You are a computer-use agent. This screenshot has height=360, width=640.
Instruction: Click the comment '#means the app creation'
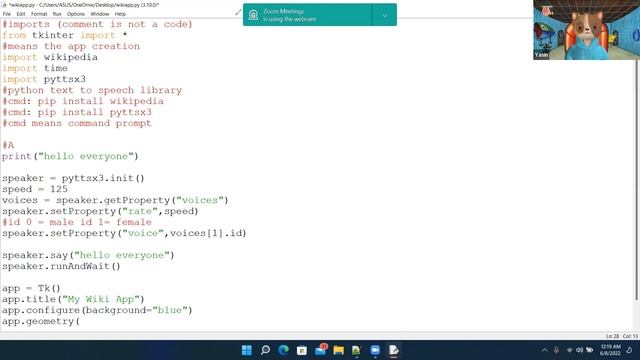[x=71, y=46]
